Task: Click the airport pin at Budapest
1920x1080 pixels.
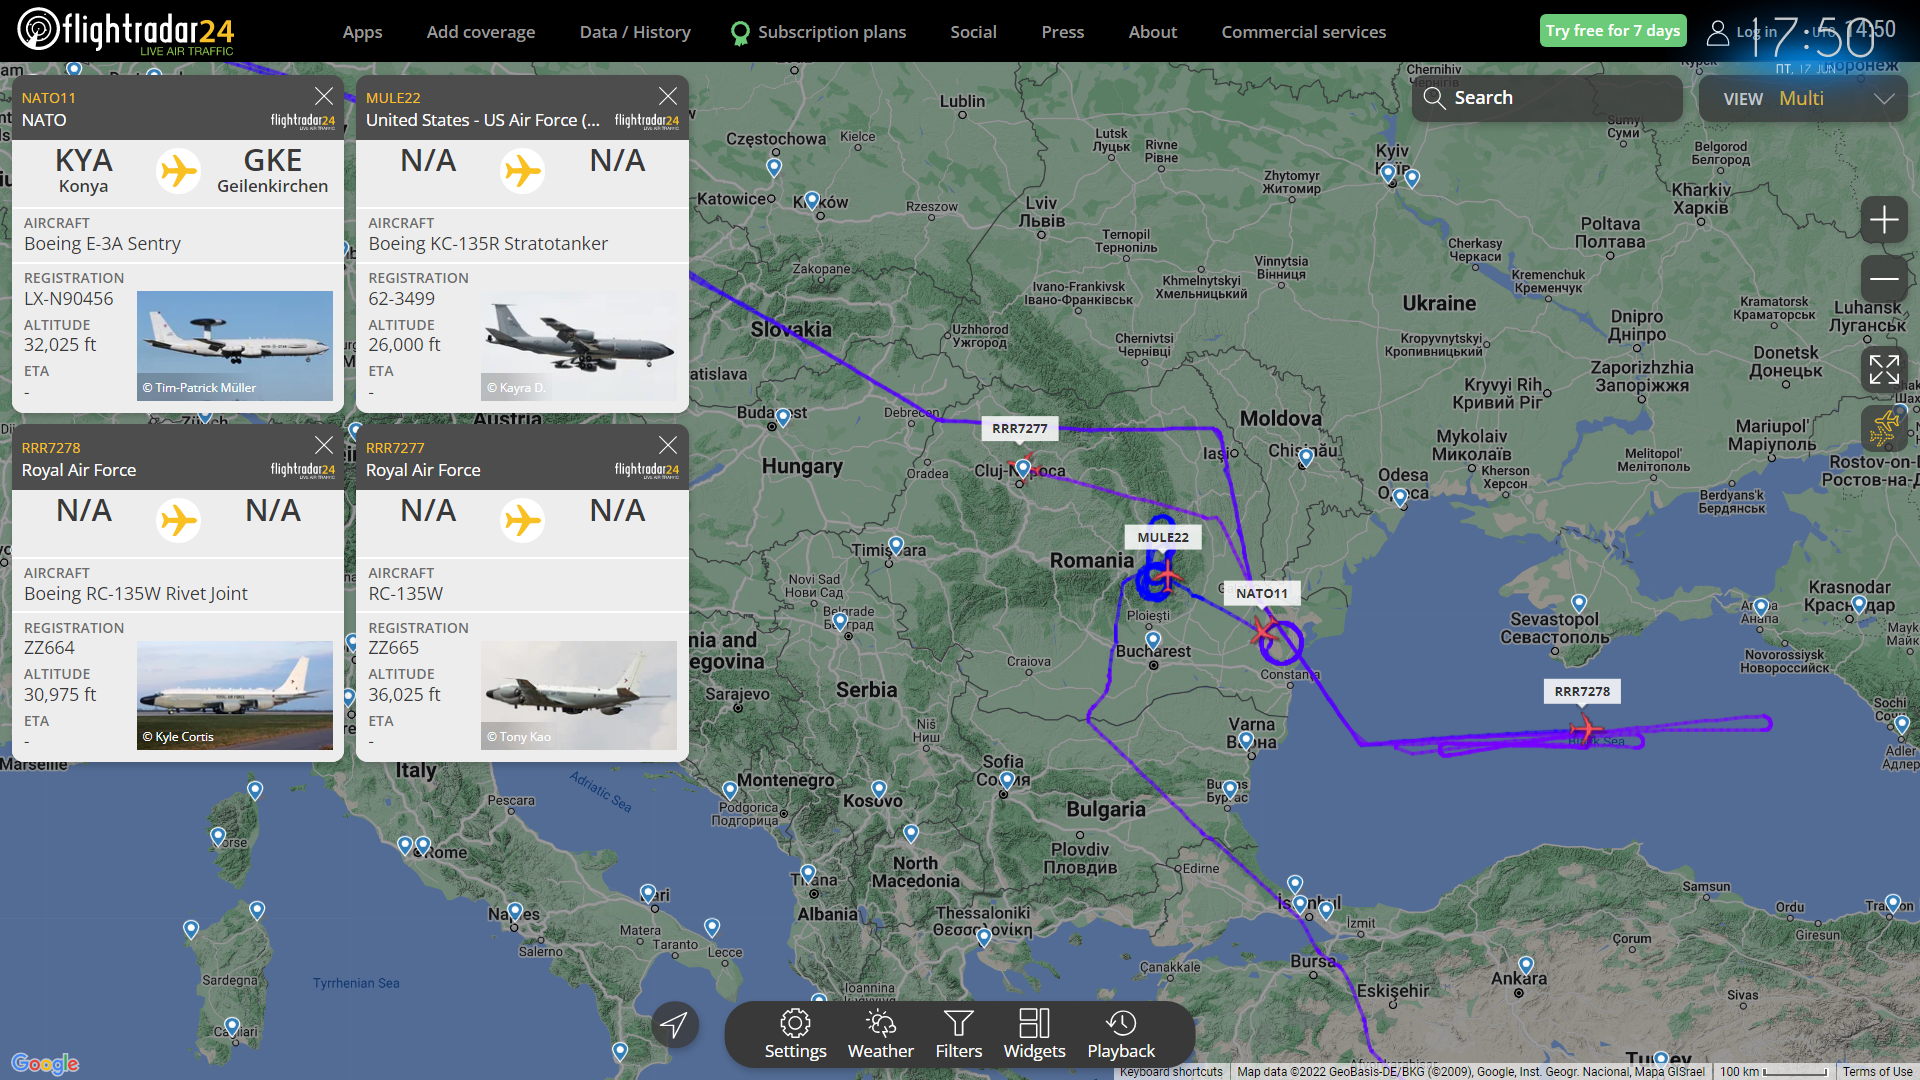Action: point(783,417)
